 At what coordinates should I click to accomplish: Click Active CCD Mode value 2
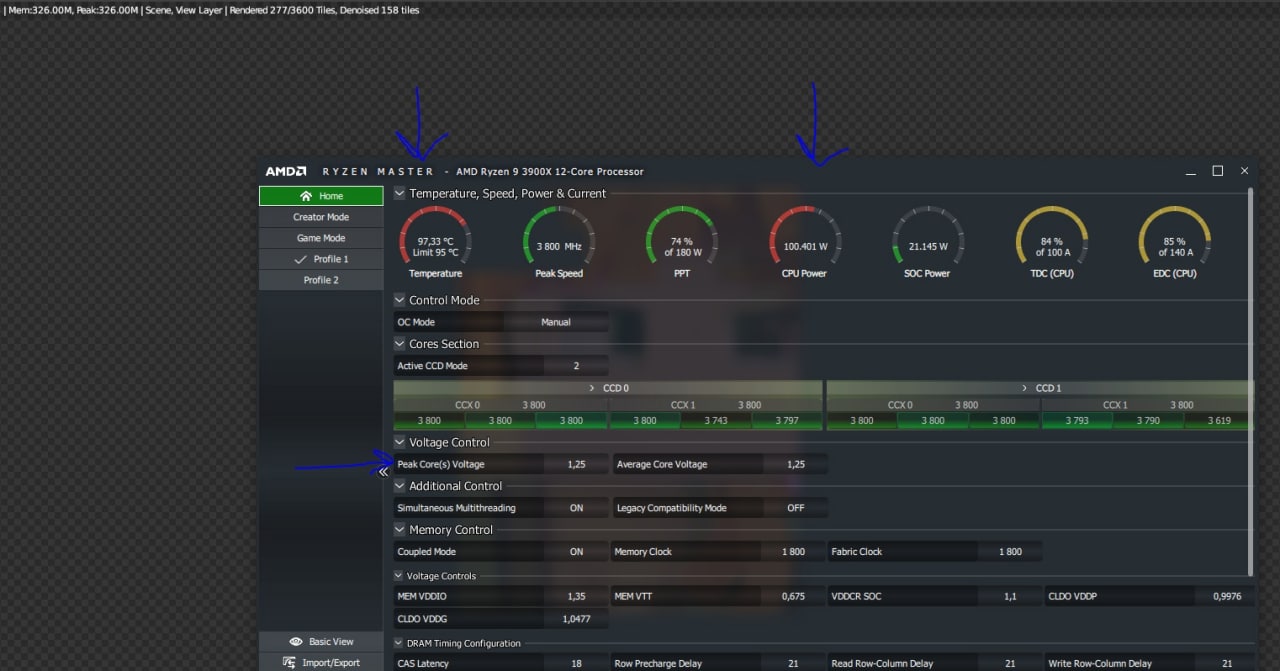click(576, 366)
